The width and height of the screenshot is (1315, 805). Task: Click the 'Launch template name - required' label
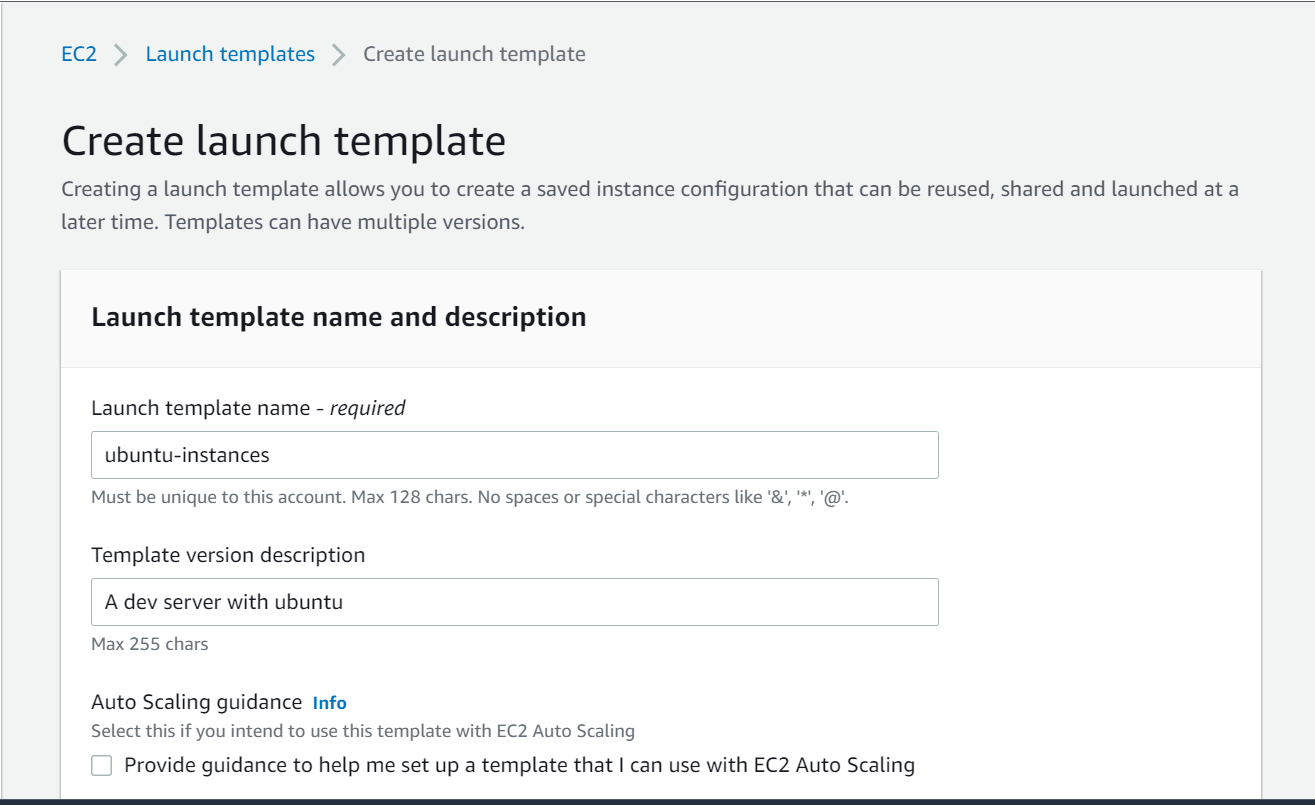(x=249, y=408)
